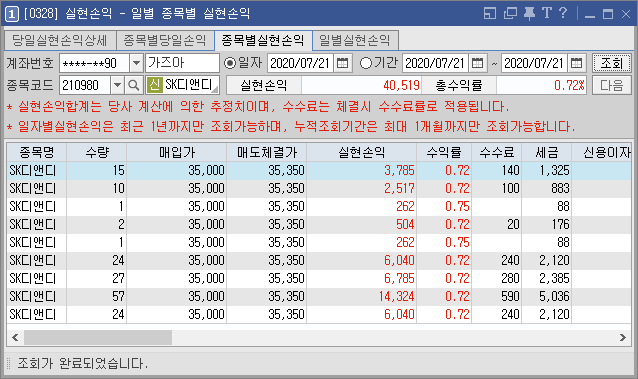Click the 세금 column header
Image resolution: width=638 pixels, height=379 pixels.
click(547, 152)
